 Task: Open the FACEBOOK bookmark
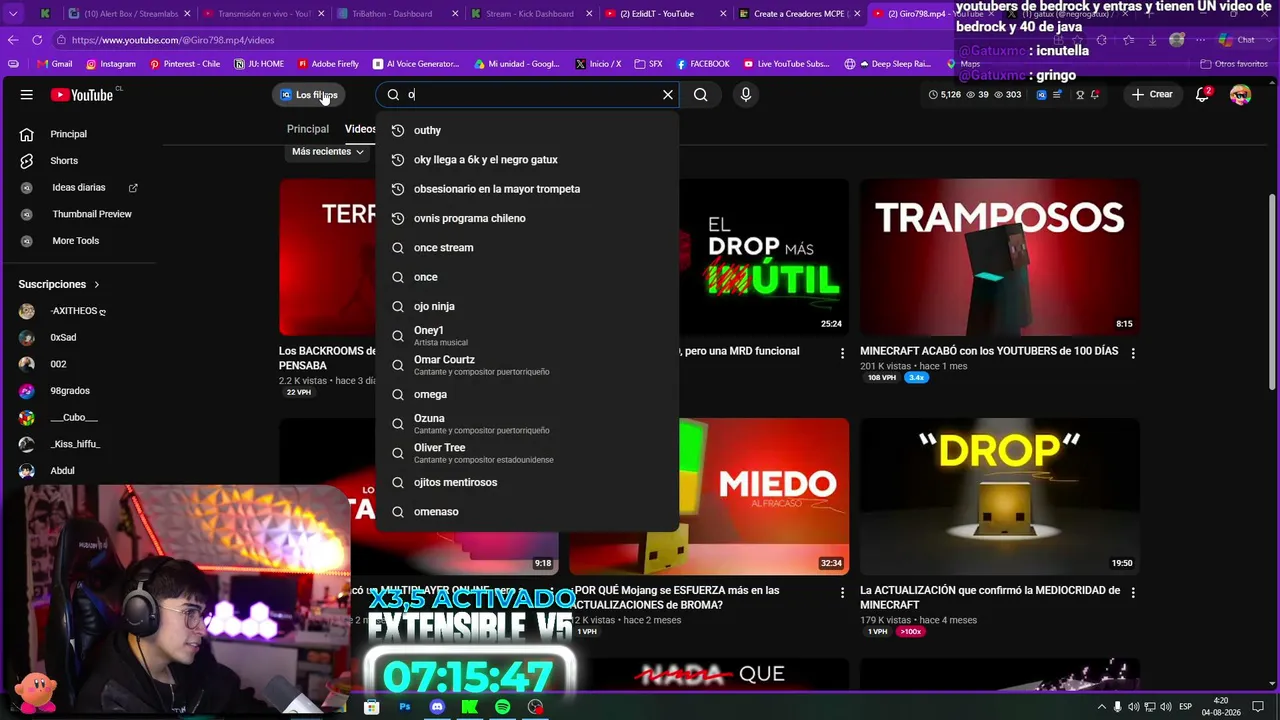point(703,64)
